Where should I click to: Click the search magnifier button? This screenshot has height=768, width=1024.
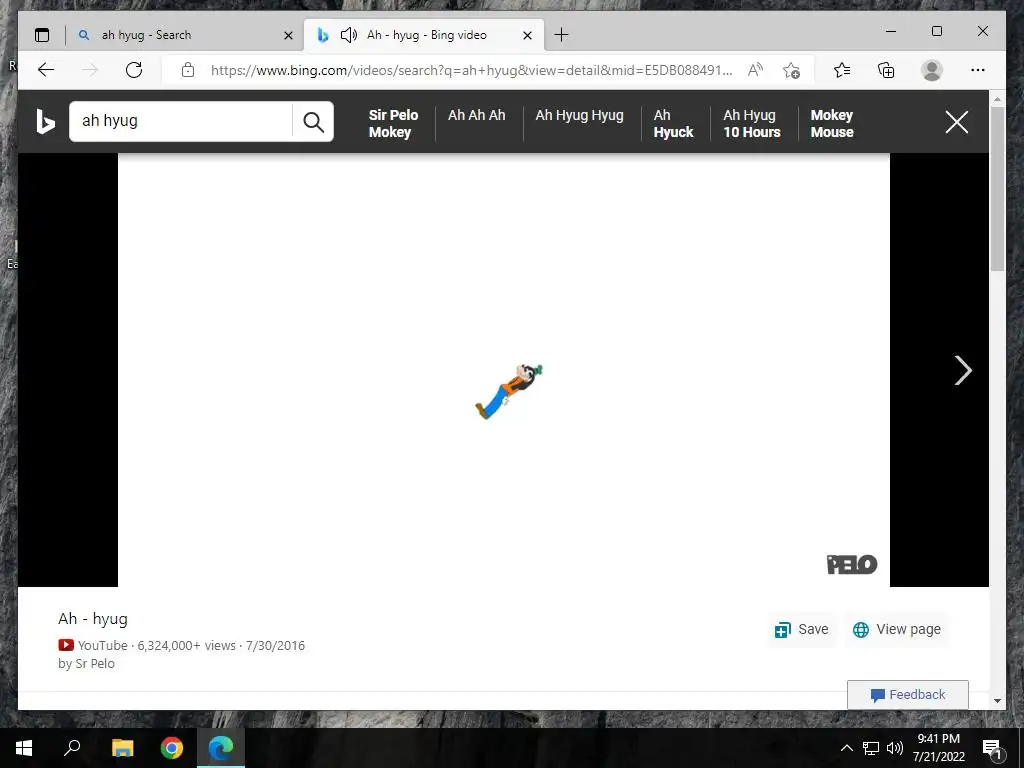tap(313, 121)
